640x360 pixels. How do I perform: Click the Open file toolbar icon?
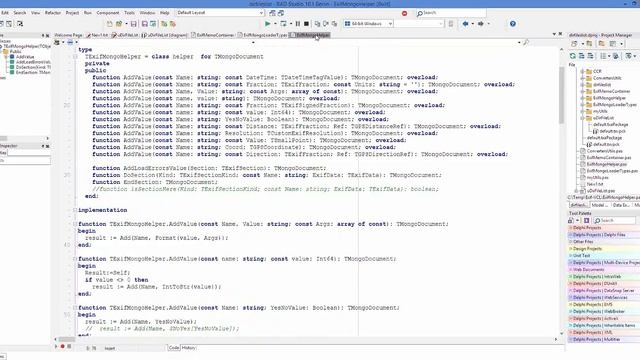pos(119,24)
